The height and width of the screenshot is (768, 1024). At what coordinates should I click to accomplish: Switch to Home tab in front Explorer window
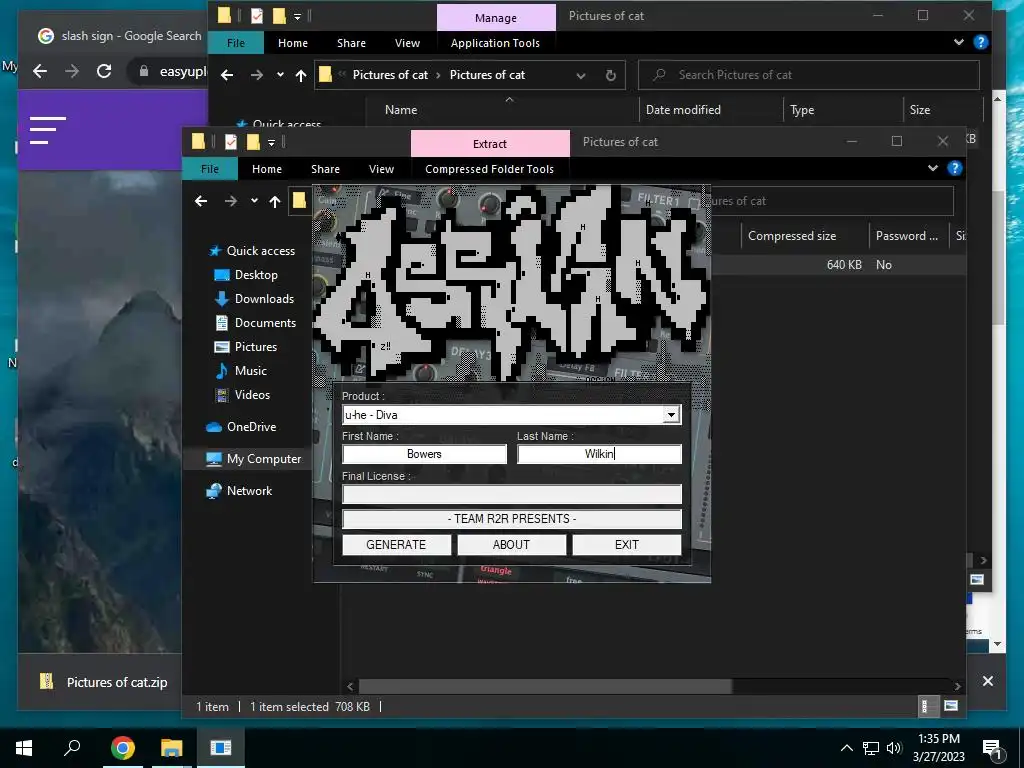coord(267,169)
